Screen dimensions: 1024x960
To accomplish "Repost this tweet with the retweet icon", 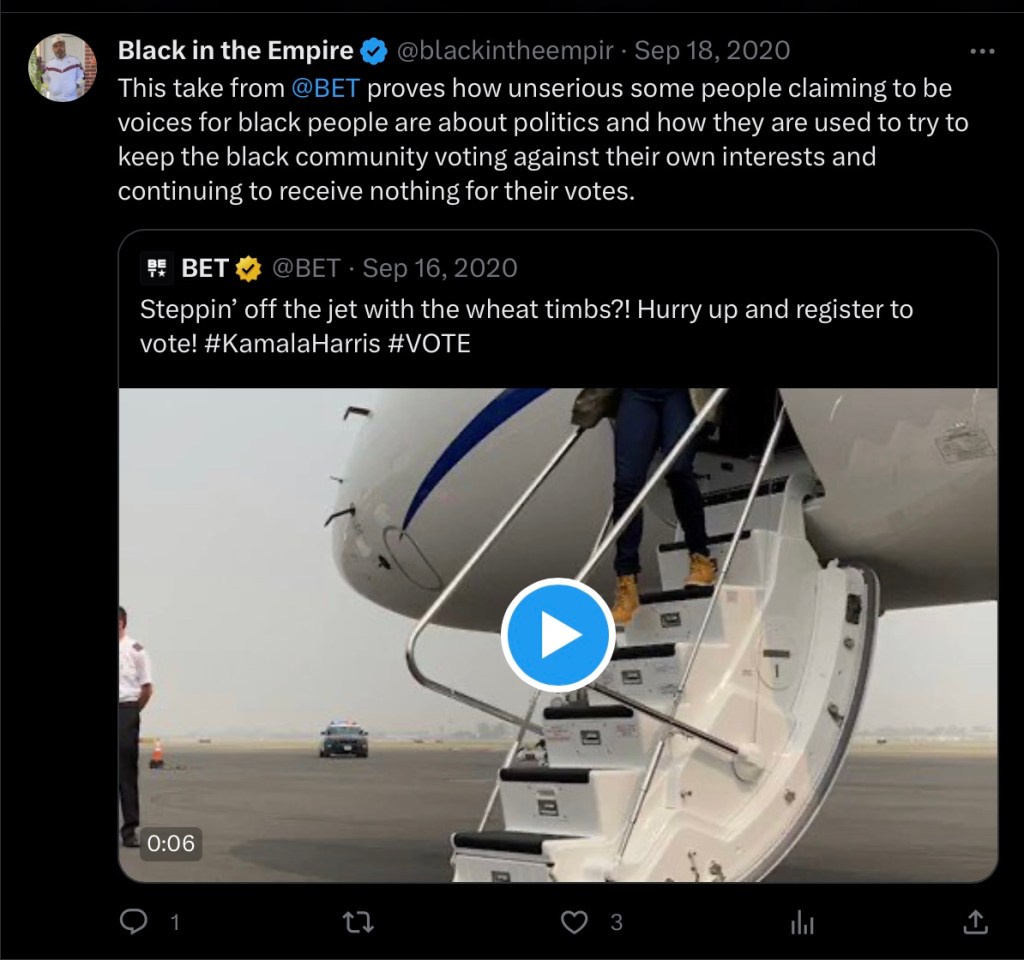I will tap(354, 921).
